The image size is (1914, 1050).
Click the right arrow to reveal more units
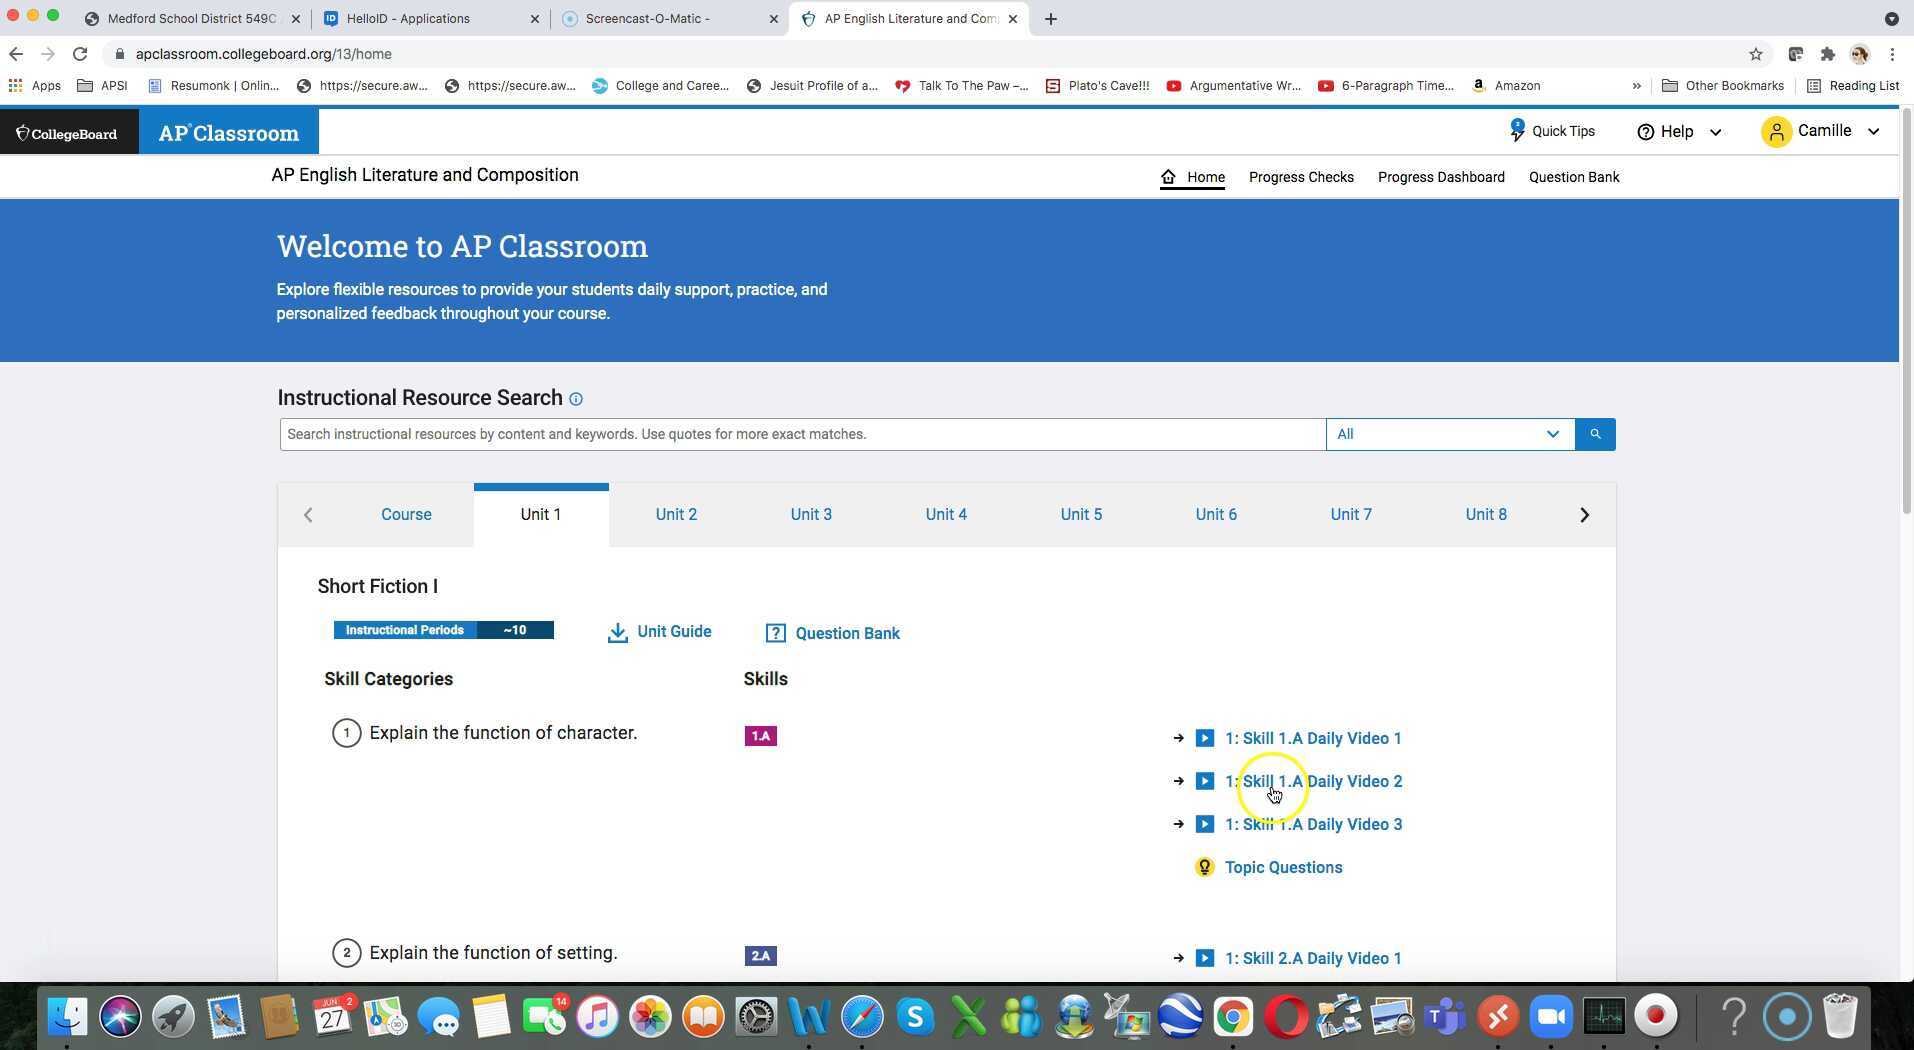click(x=1584, y=514)
